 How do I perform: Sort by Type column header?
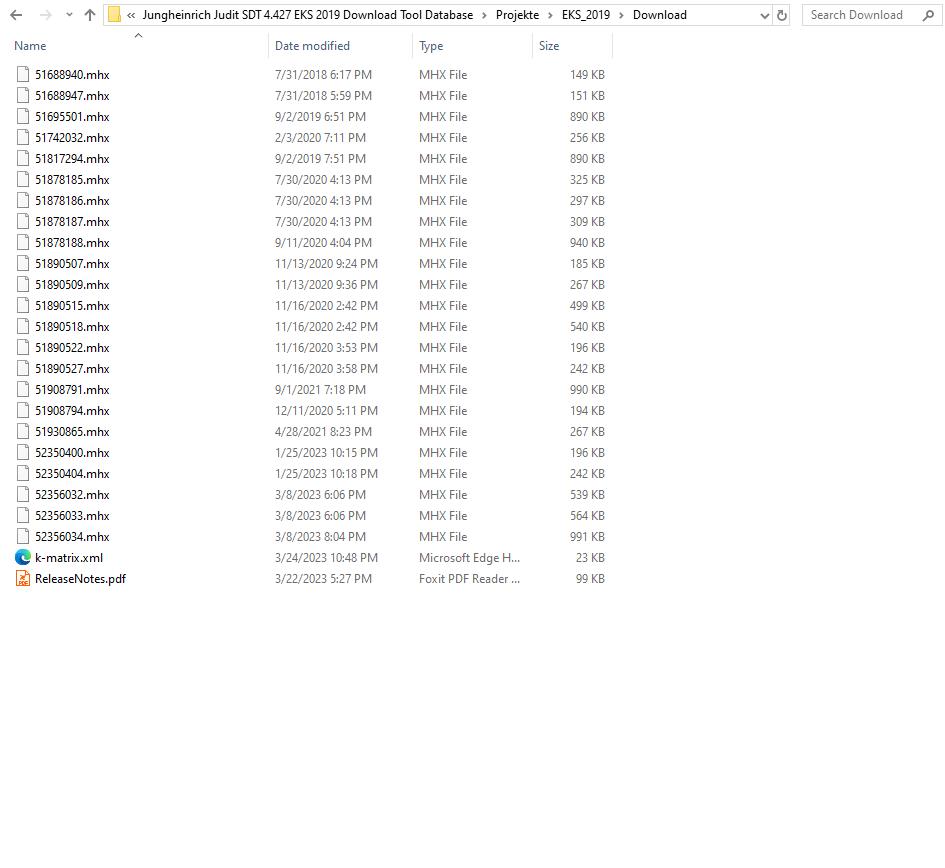tap(431, 46)
